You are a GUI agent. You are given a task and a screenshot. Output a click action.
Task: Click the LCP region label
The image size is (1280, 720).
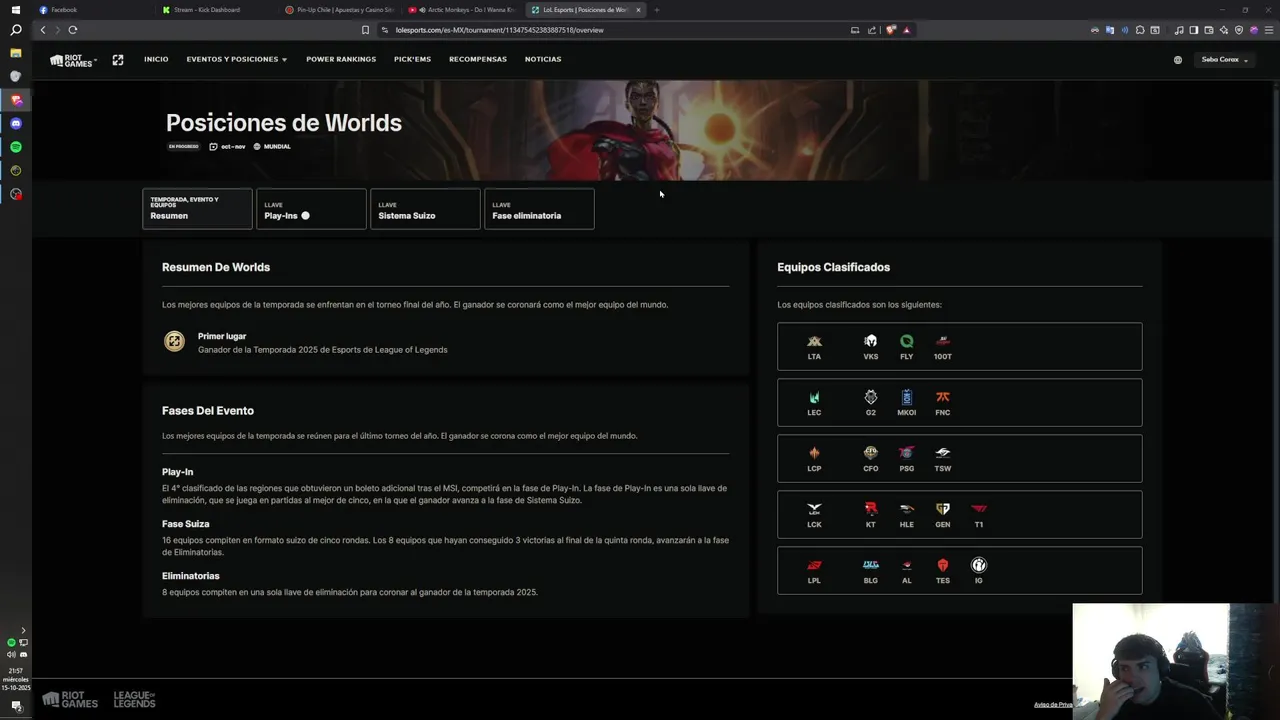click(x=814, y=468)
